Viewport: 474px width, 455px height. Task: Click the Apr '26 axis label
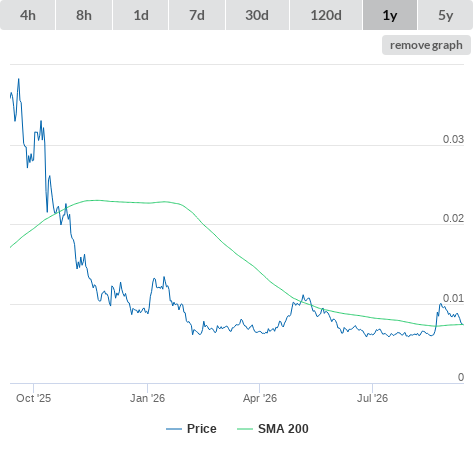click(260, 398)
